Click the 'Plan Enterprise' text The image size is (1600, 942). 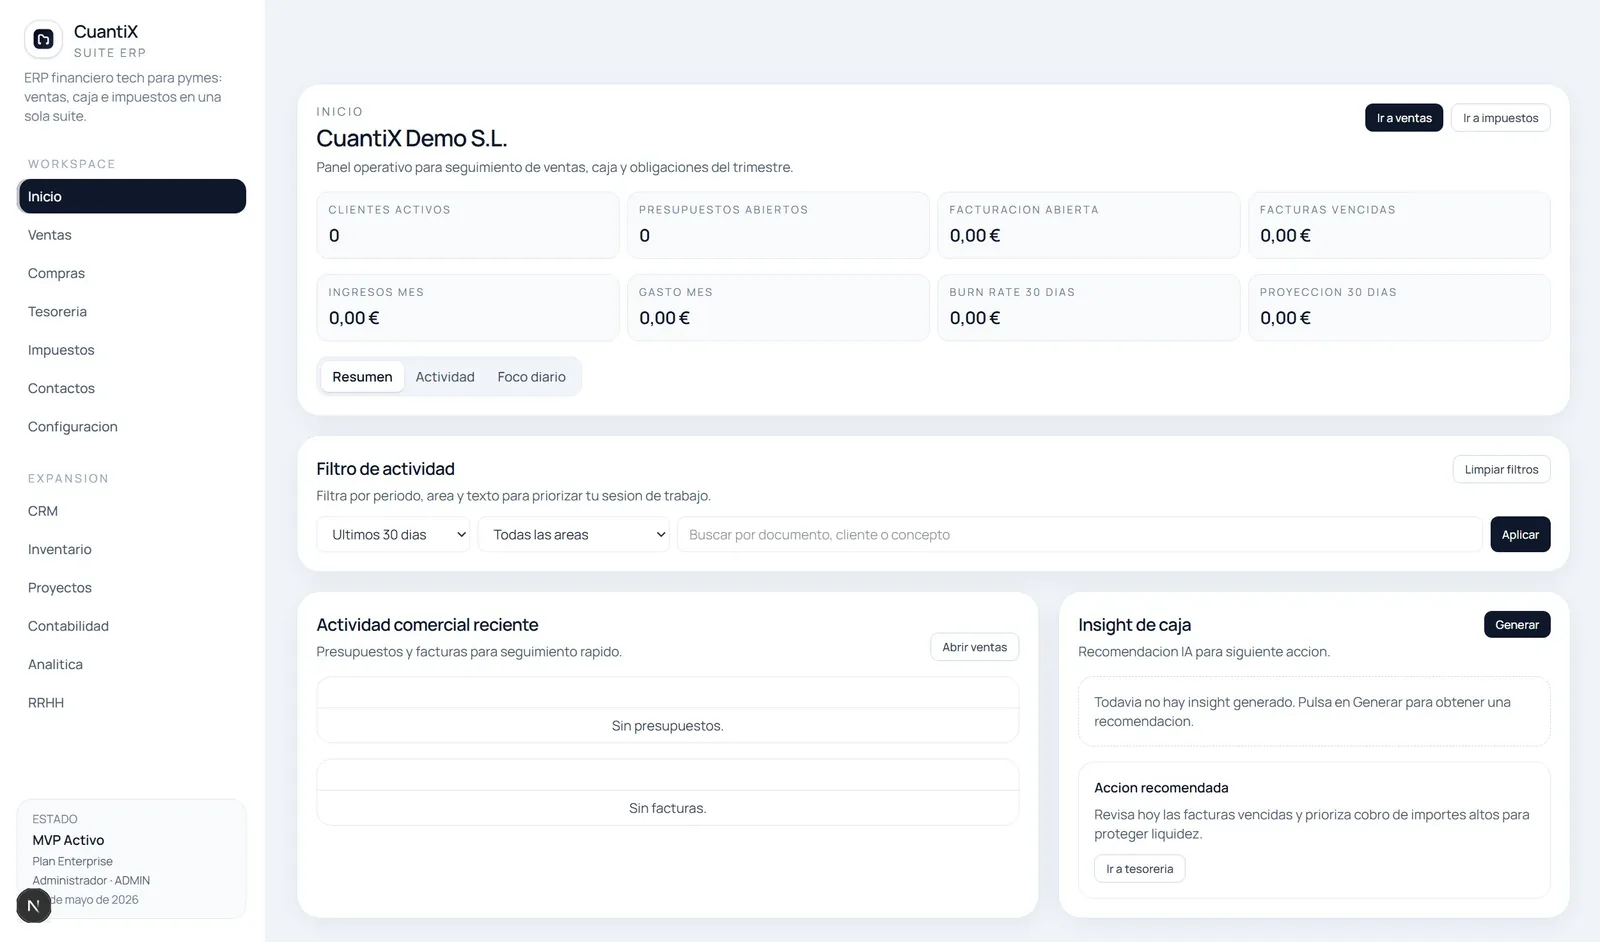point(72,861)
